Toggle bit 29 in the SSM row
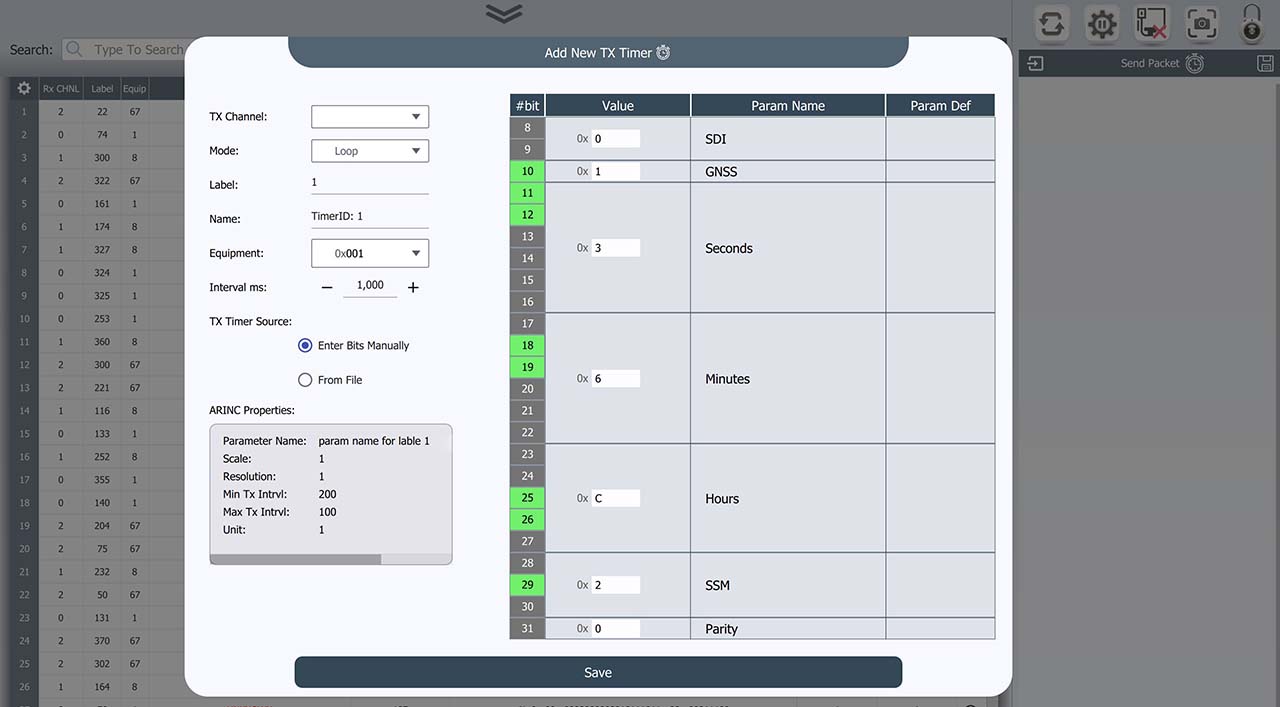The image size is (1280, 707). [x=527, y=585]
